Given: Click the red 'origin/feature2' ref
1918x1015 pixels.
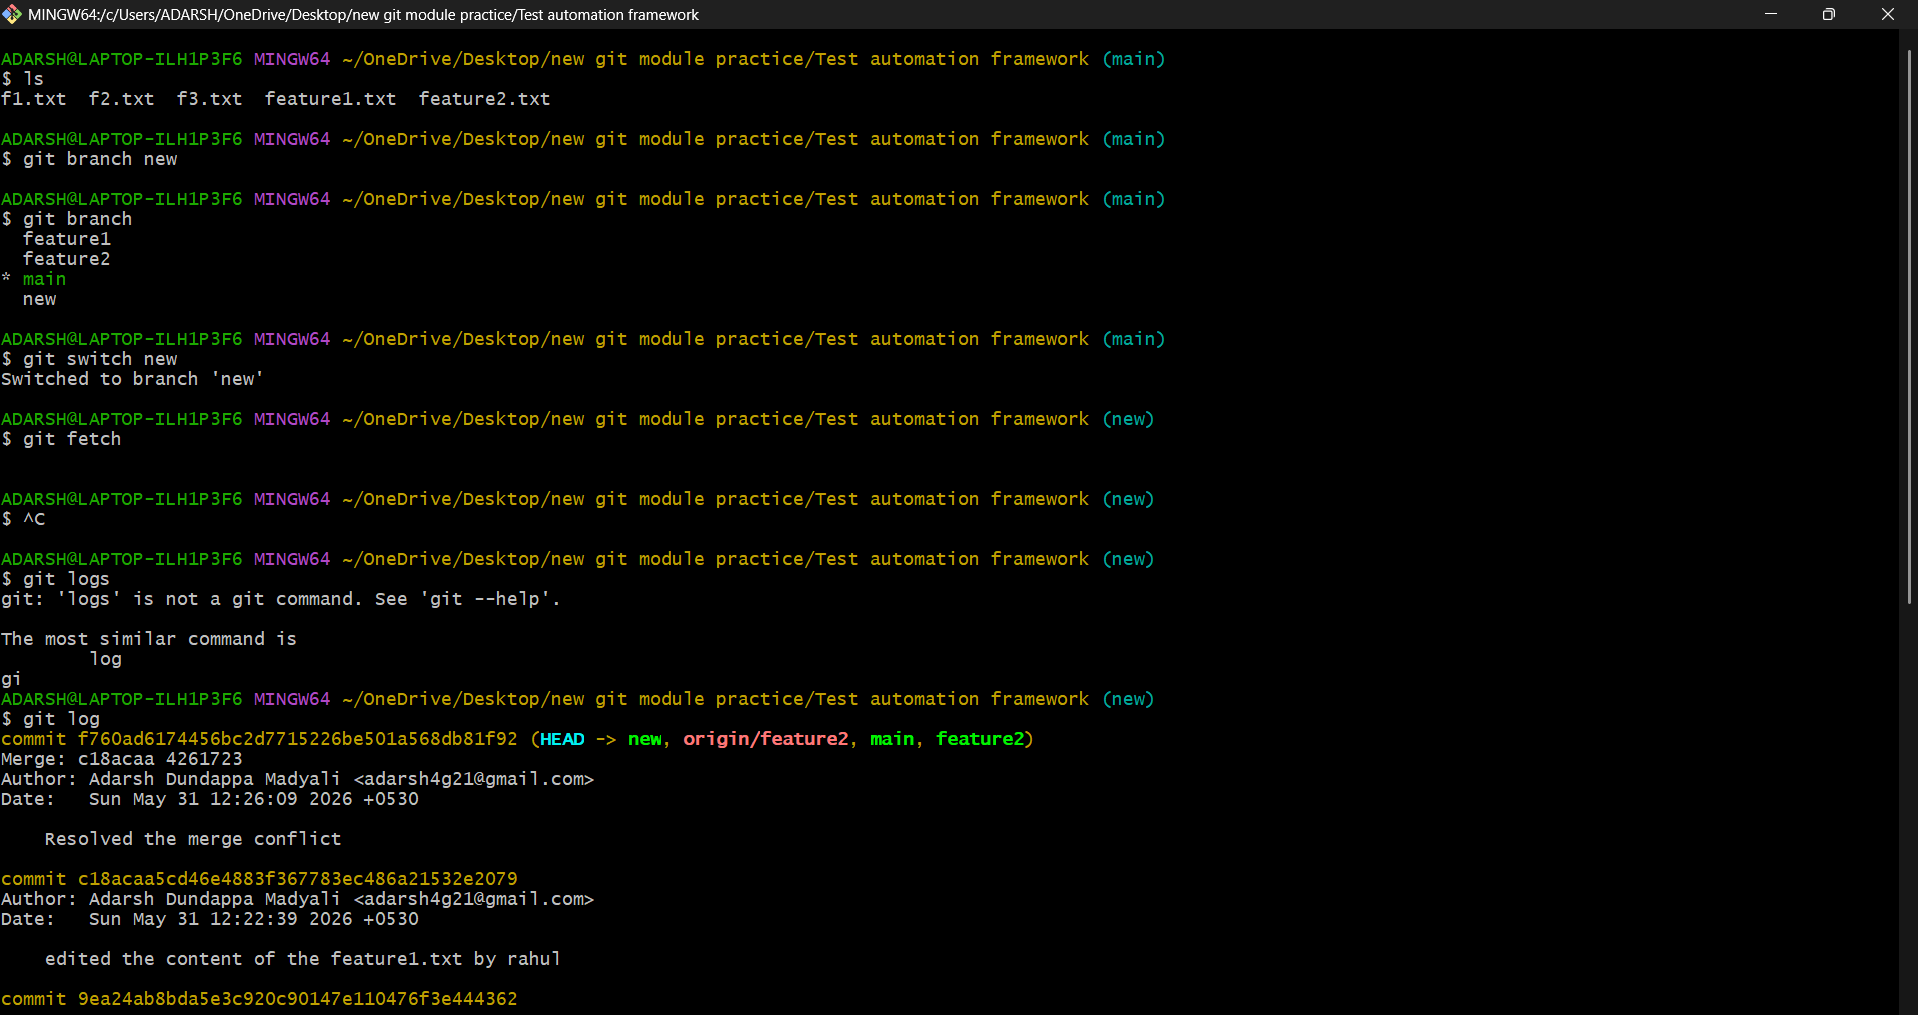Looking at the screenshot, I should pos(766,739).
